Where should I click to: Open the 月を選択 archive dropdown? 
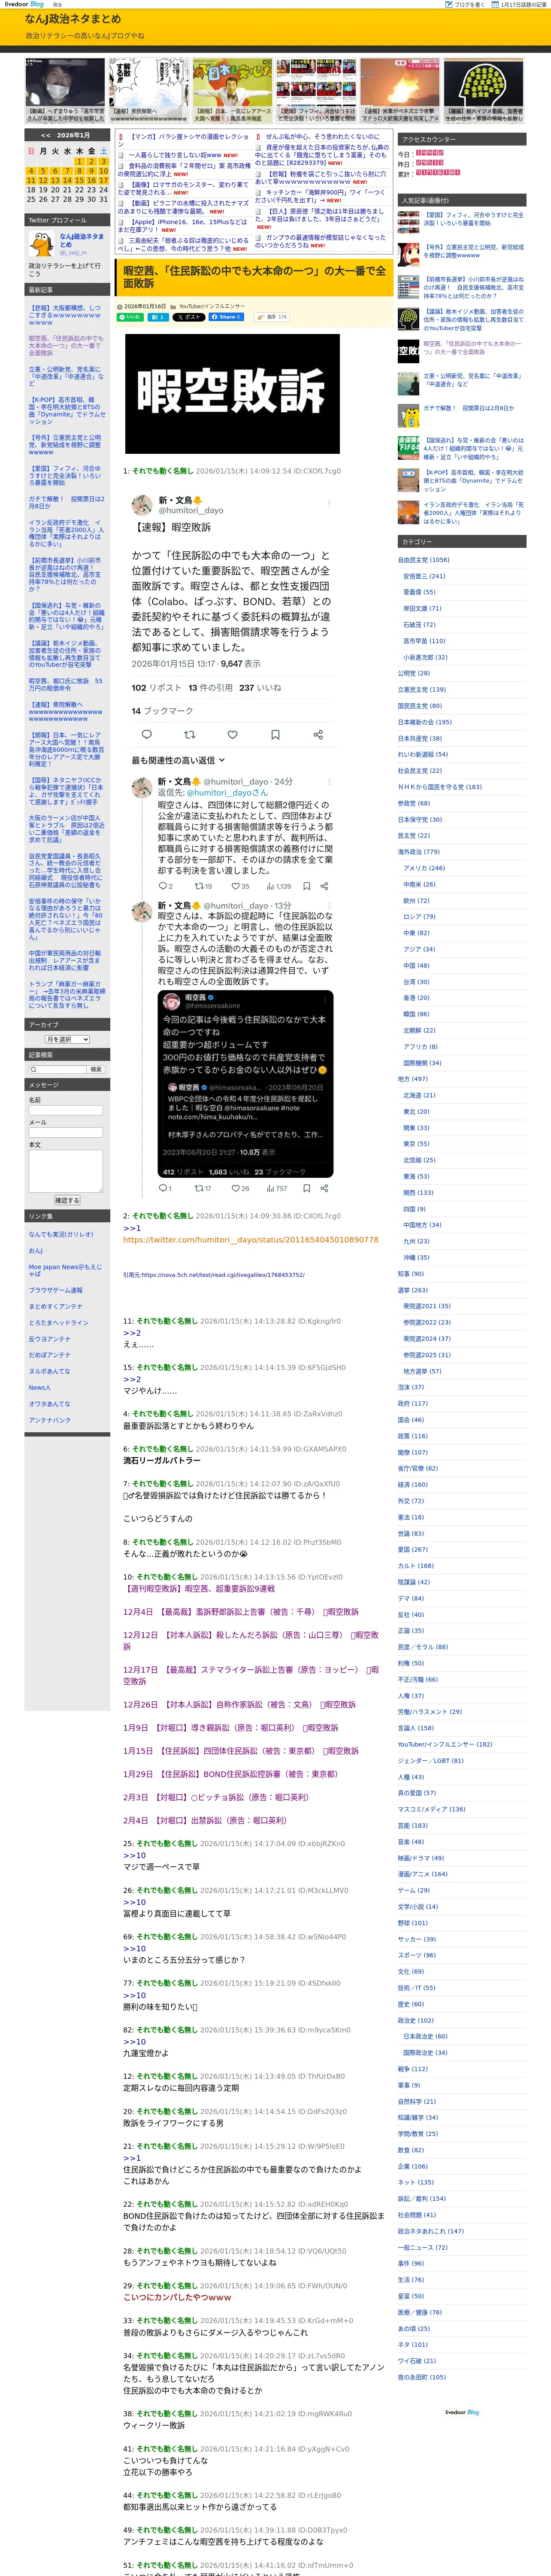[67, 1040]
